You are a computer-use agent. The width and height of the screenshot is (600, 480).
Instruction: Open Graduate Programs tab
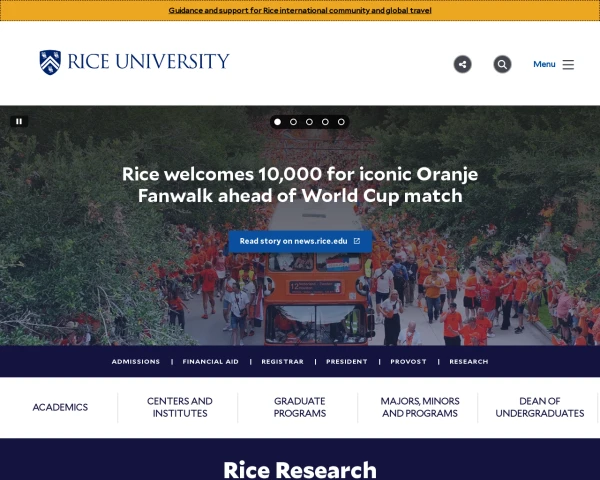(x=300, y=407)
